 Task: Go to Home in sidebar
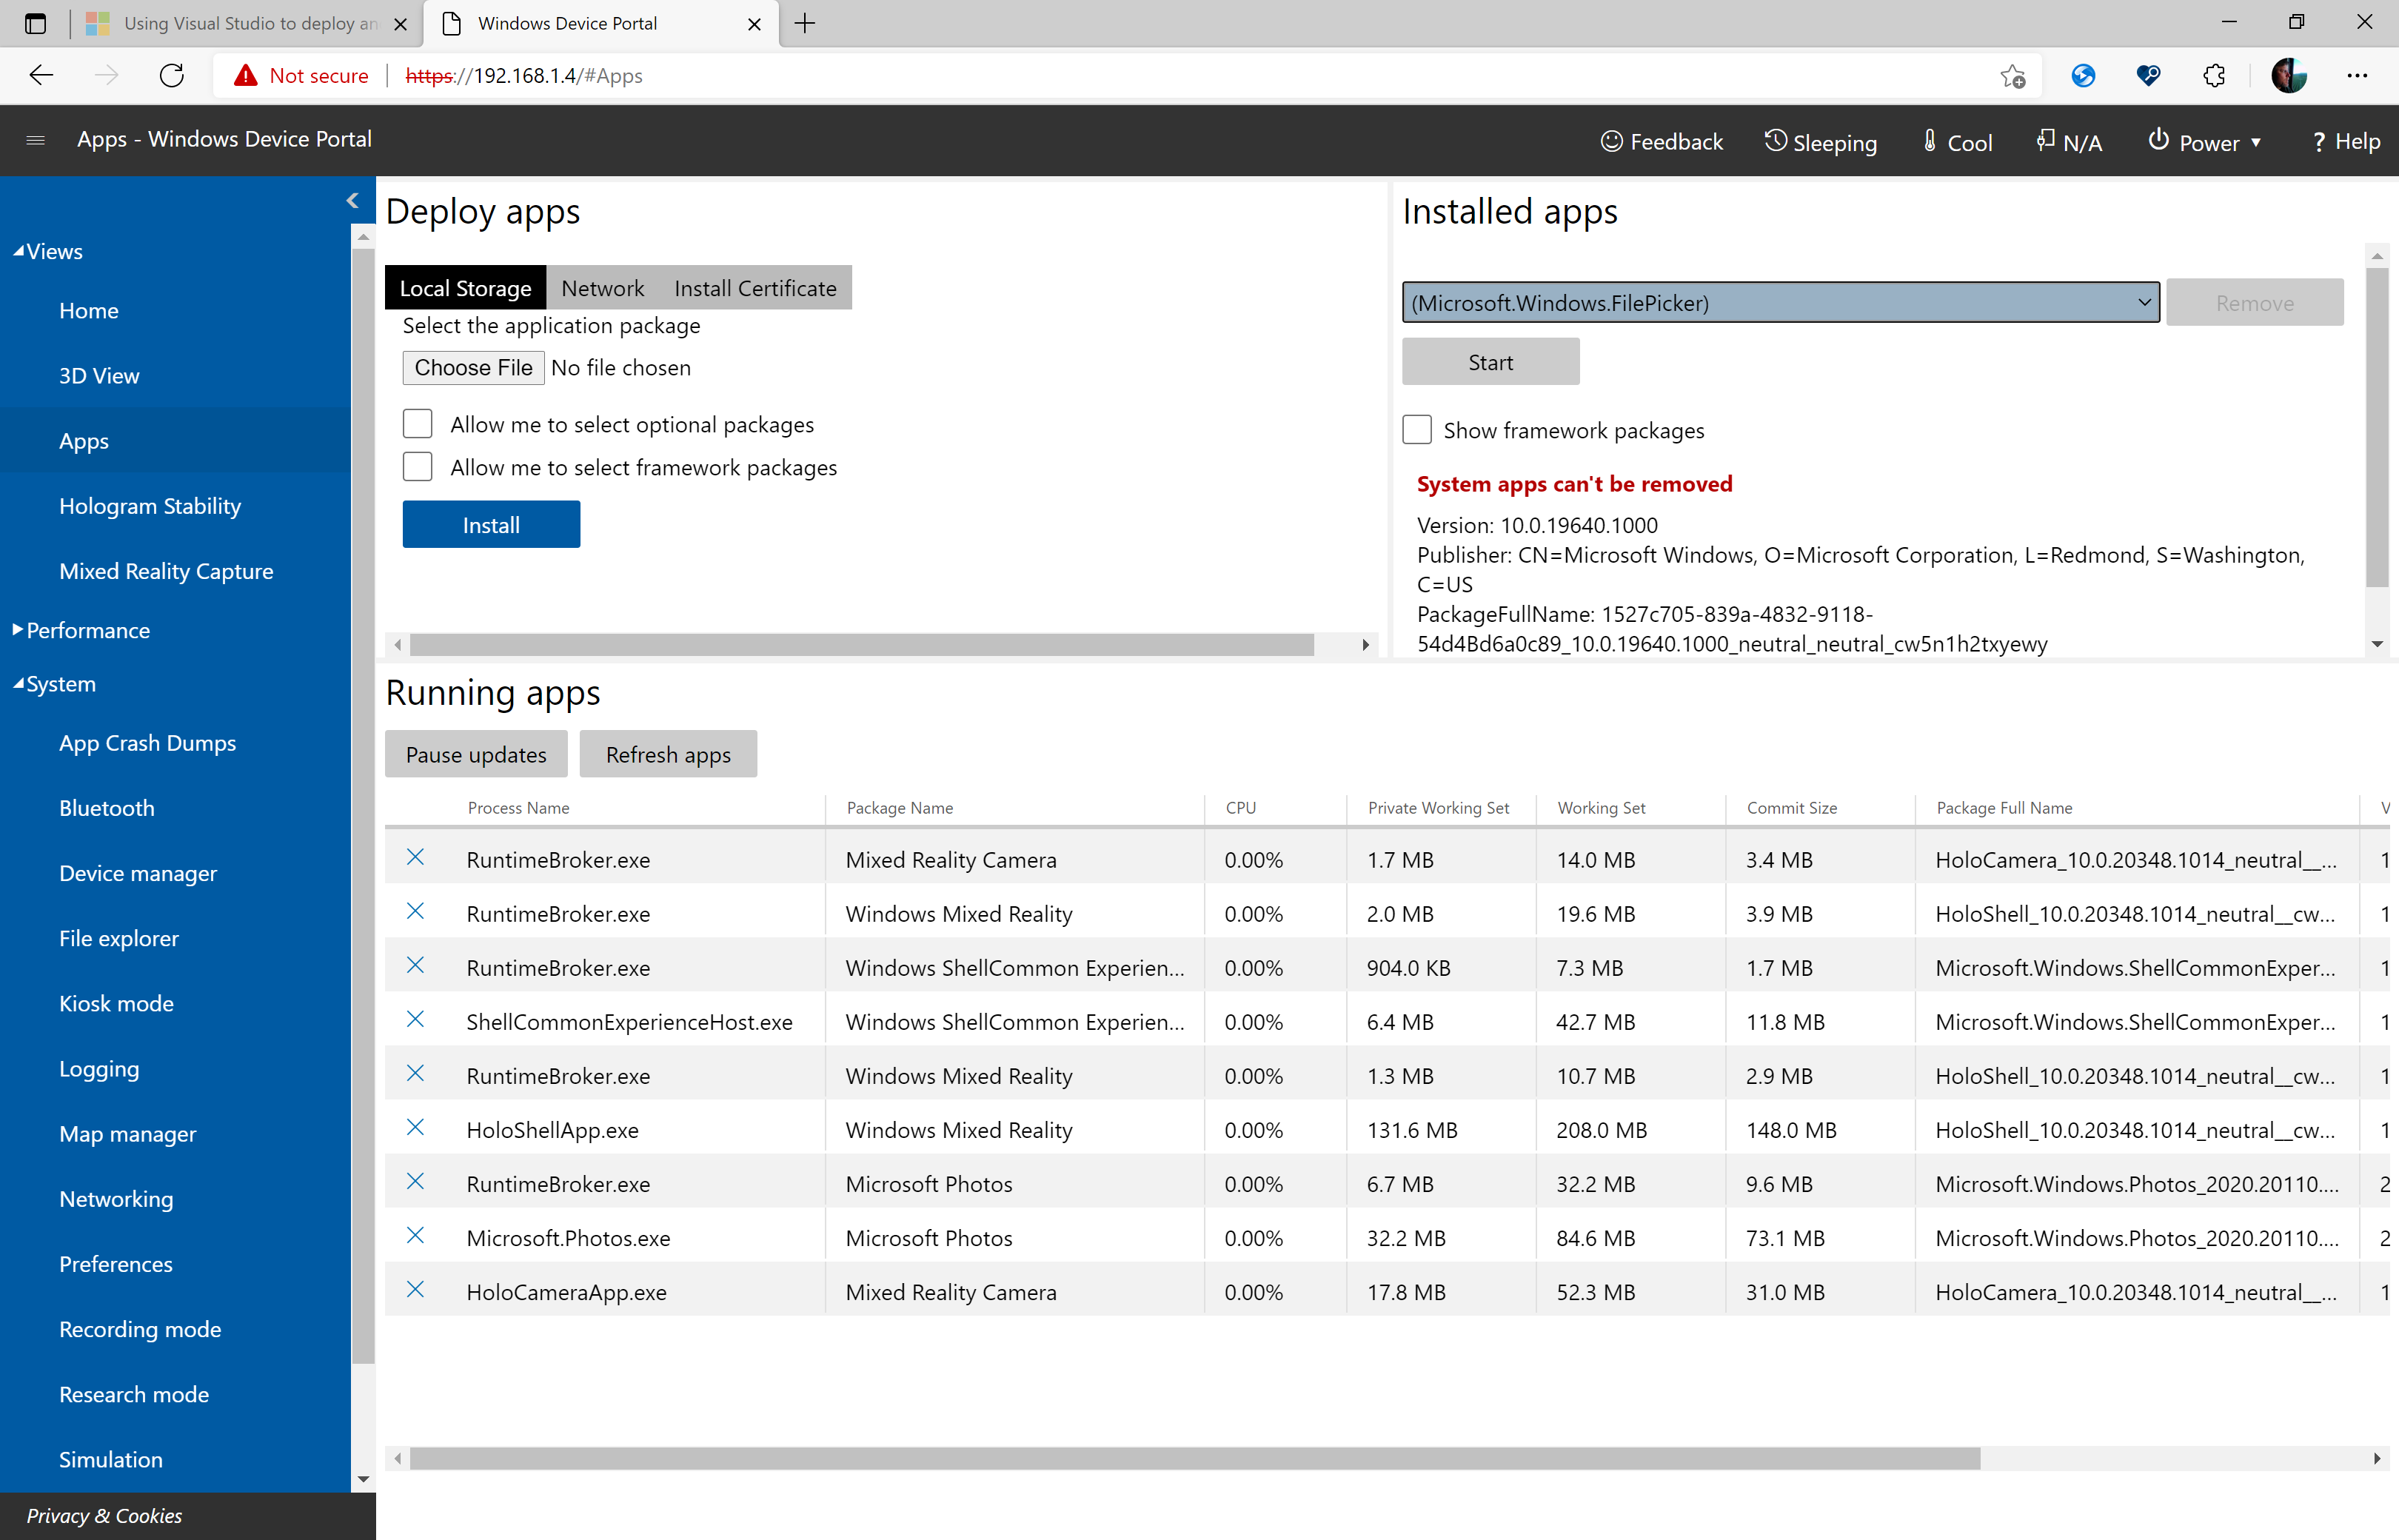point(89,311)
